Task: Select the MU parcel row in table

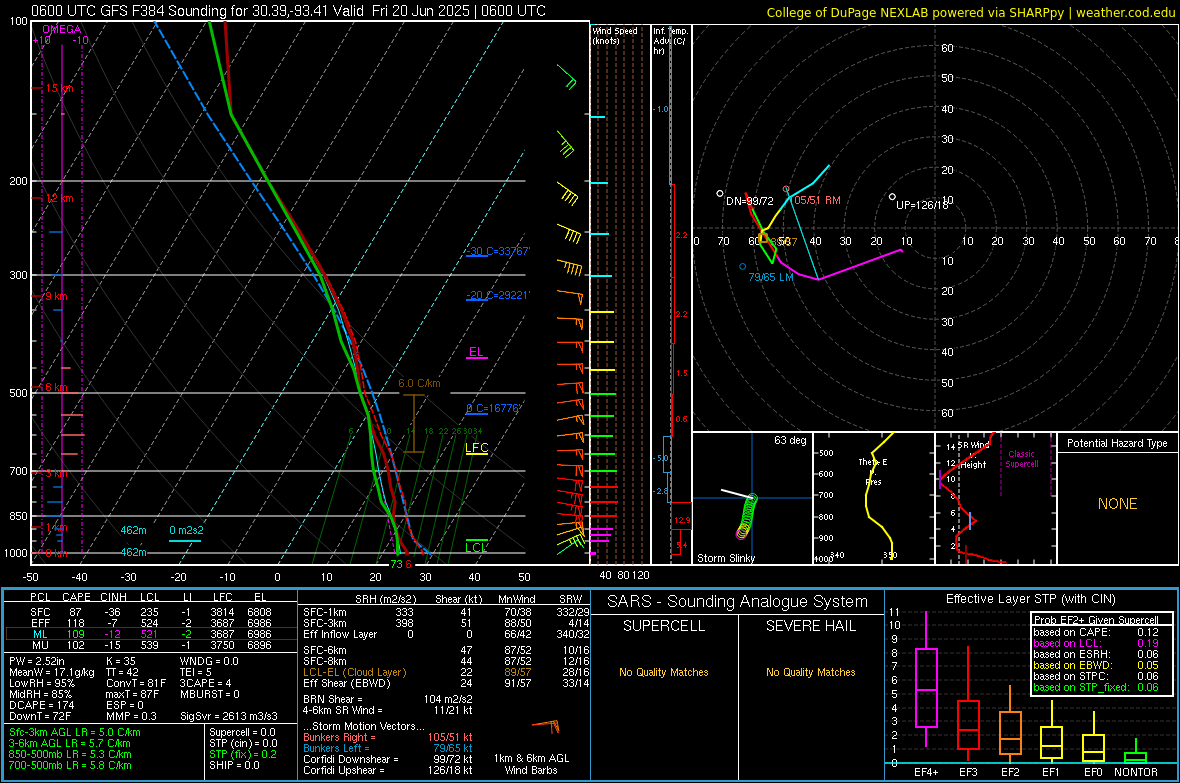Action: coord(150,645)
